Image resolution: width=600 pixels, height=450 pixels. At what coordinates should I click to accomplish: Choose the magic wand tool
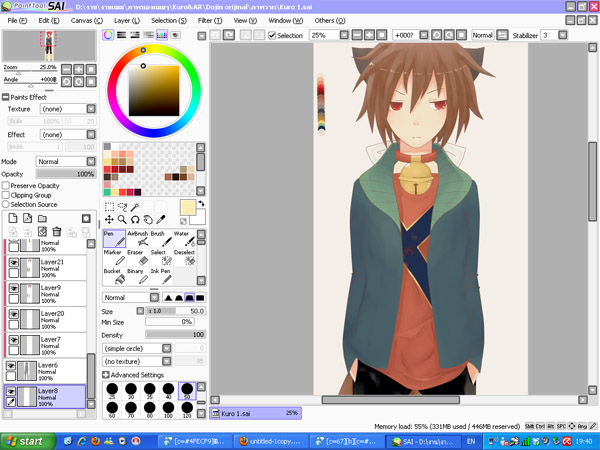(135, 207)
